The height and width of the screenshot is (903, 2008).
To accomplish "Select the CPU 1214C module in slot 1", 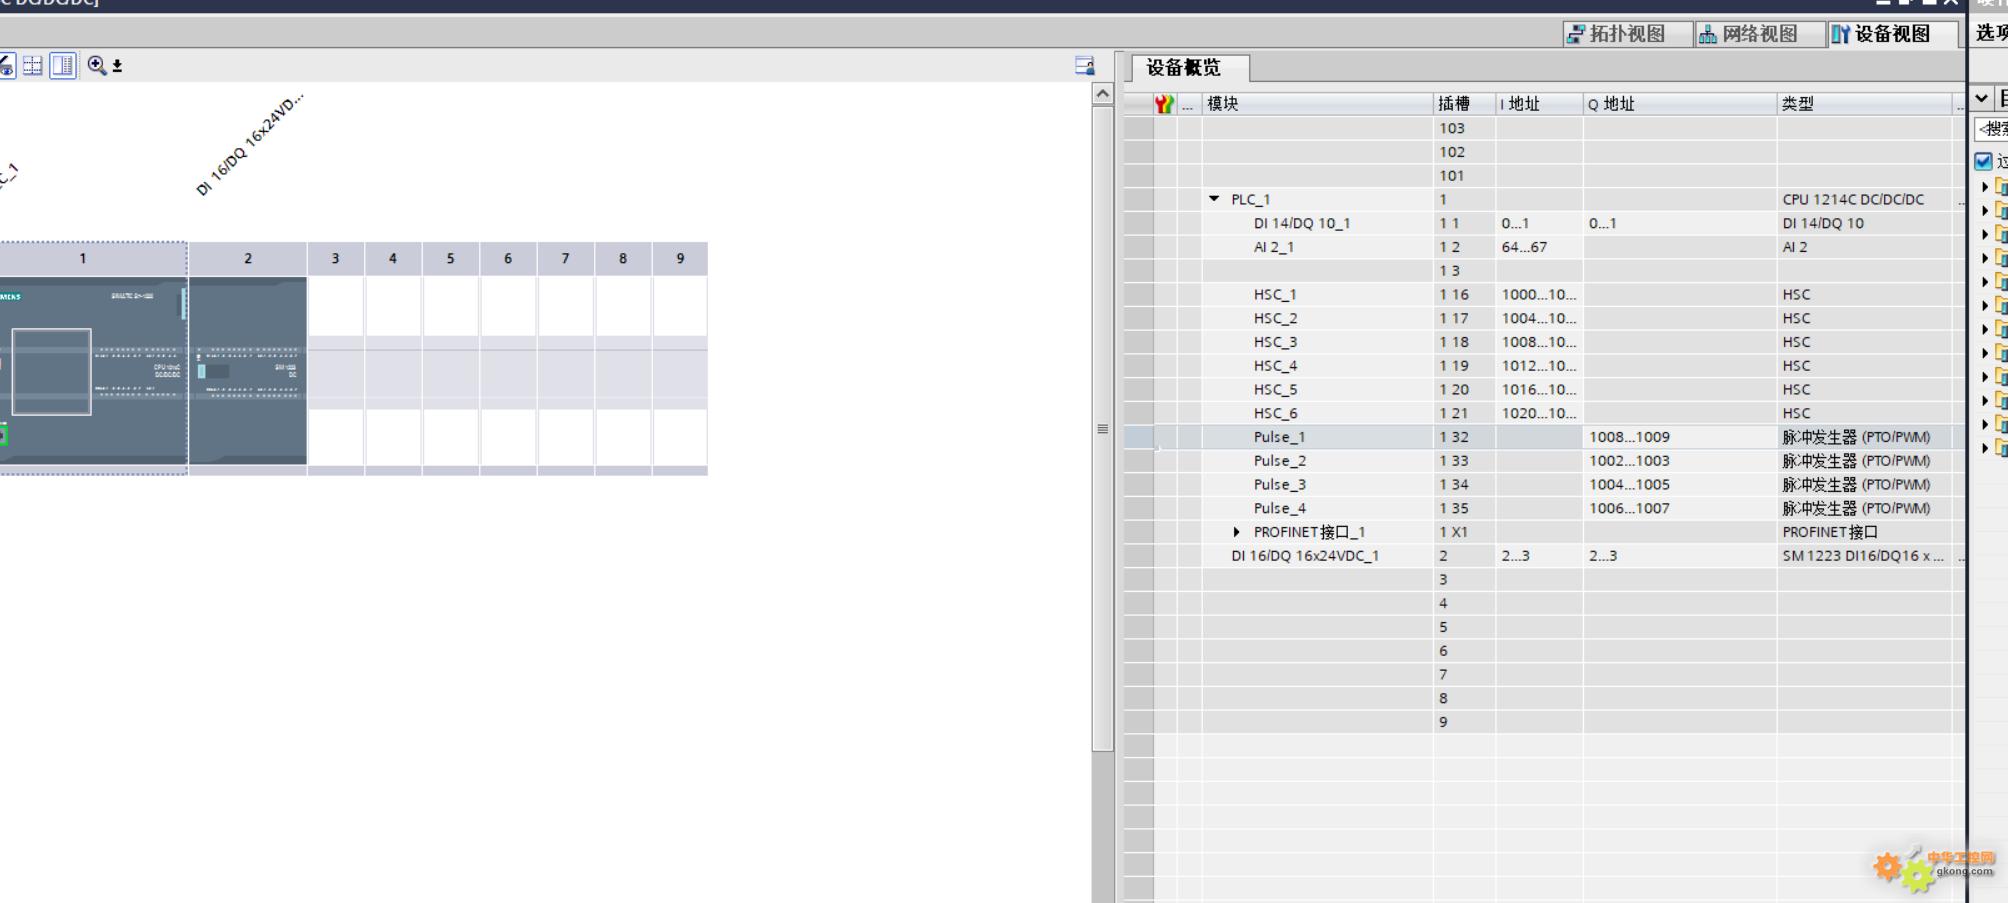I will (x=93, y=371).
